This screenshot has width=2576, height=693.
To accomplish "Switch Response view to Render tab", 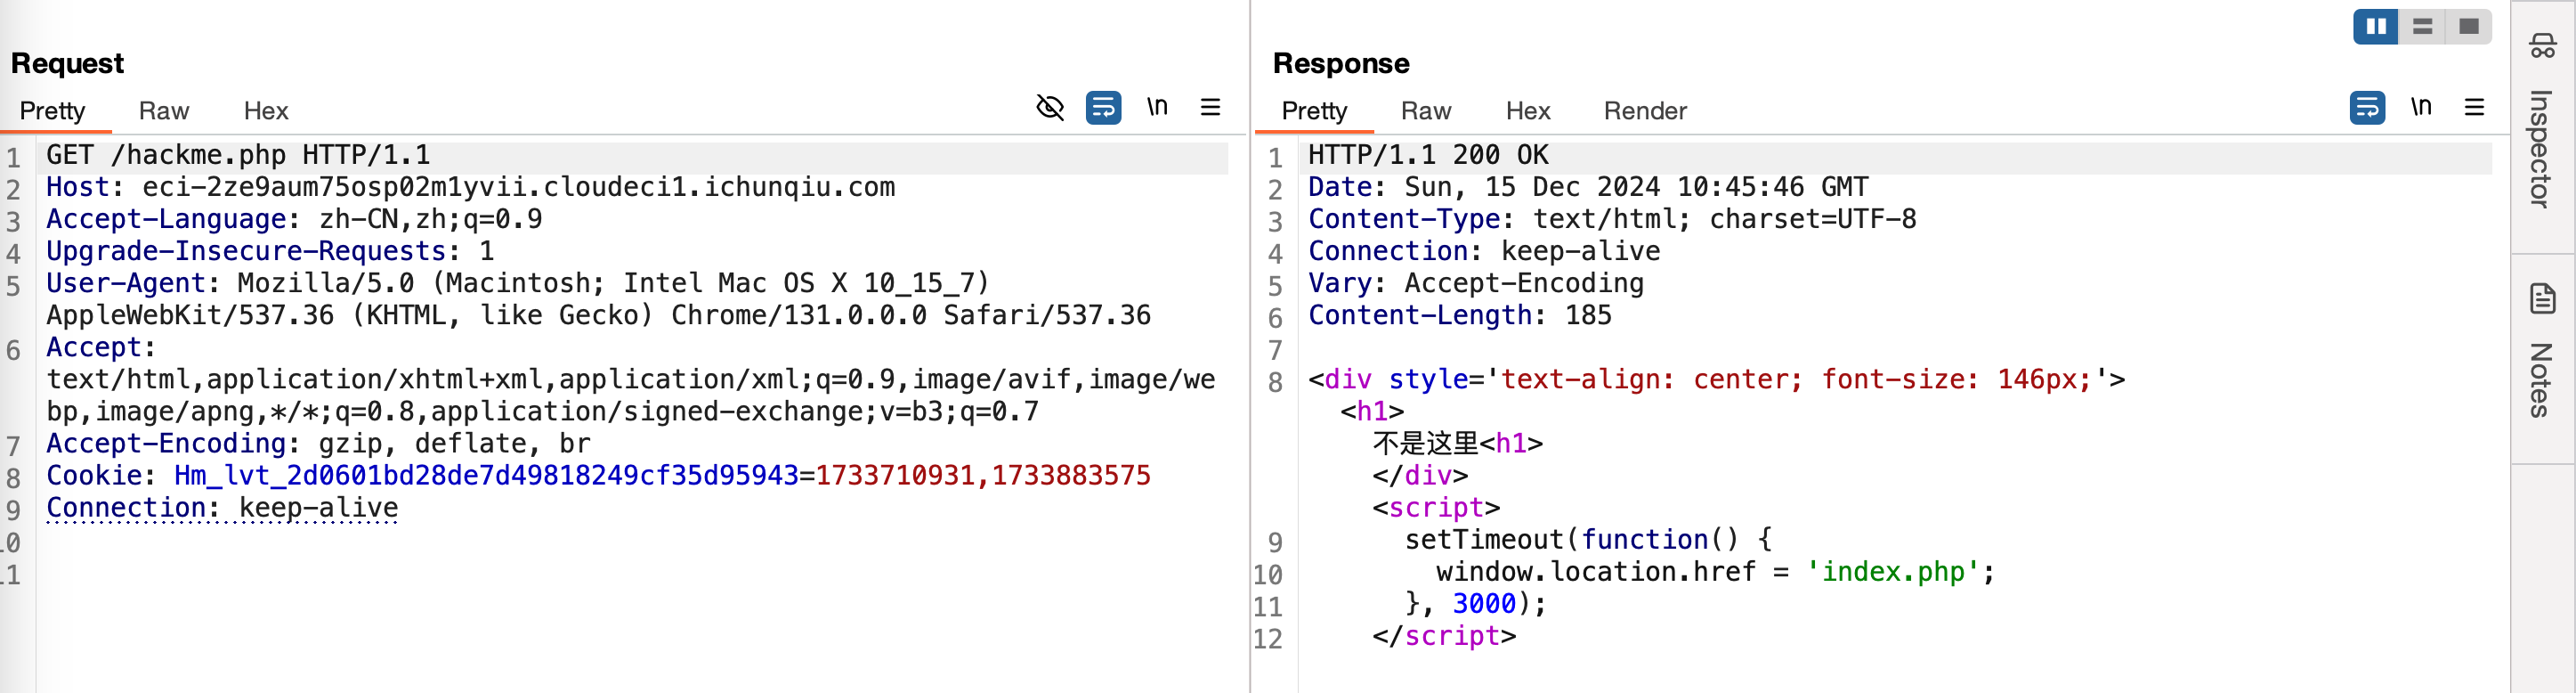I will point(1645,111).
